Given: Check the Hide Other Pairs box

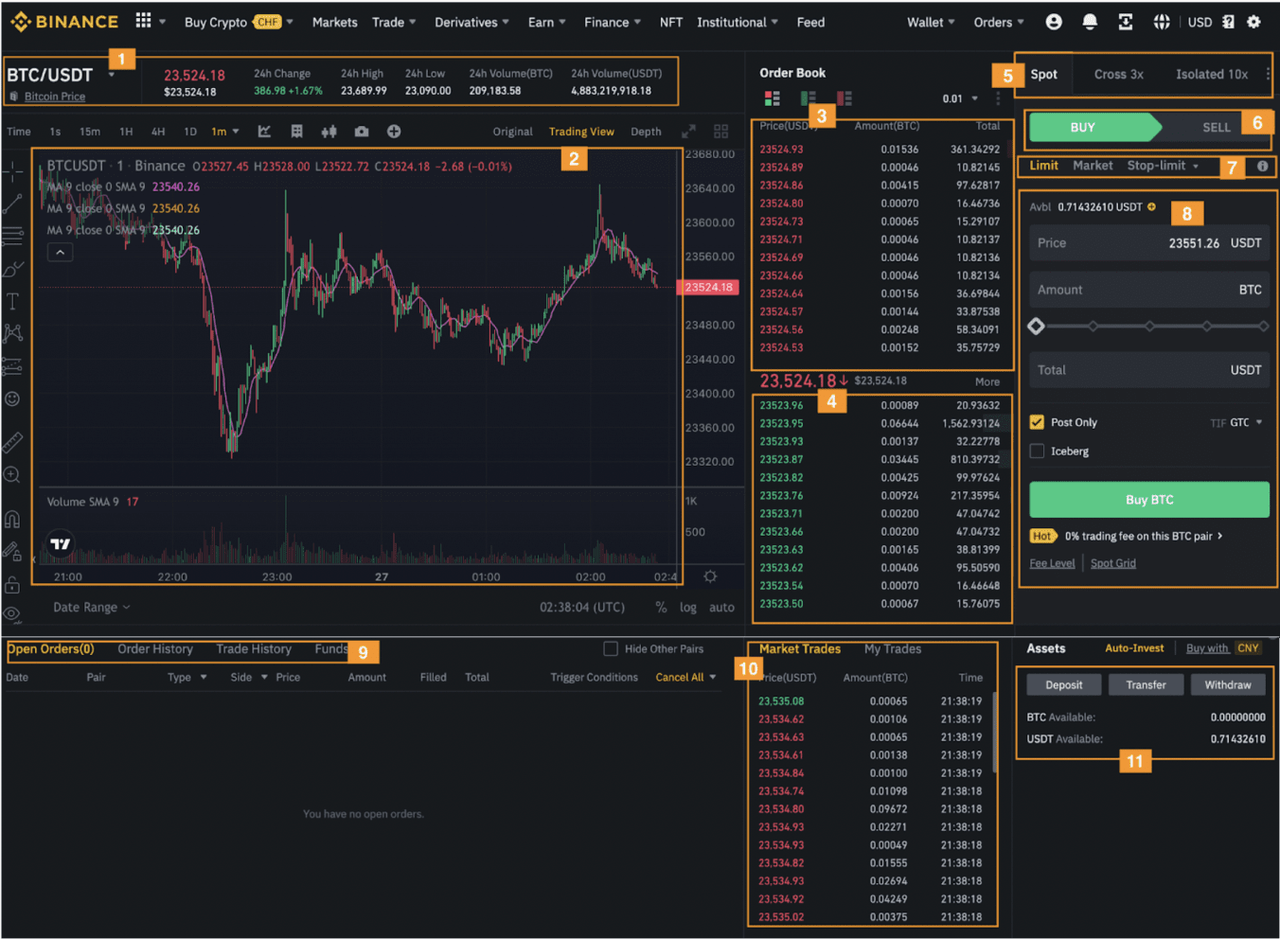Looking at the screenshot, I should 610,649.
